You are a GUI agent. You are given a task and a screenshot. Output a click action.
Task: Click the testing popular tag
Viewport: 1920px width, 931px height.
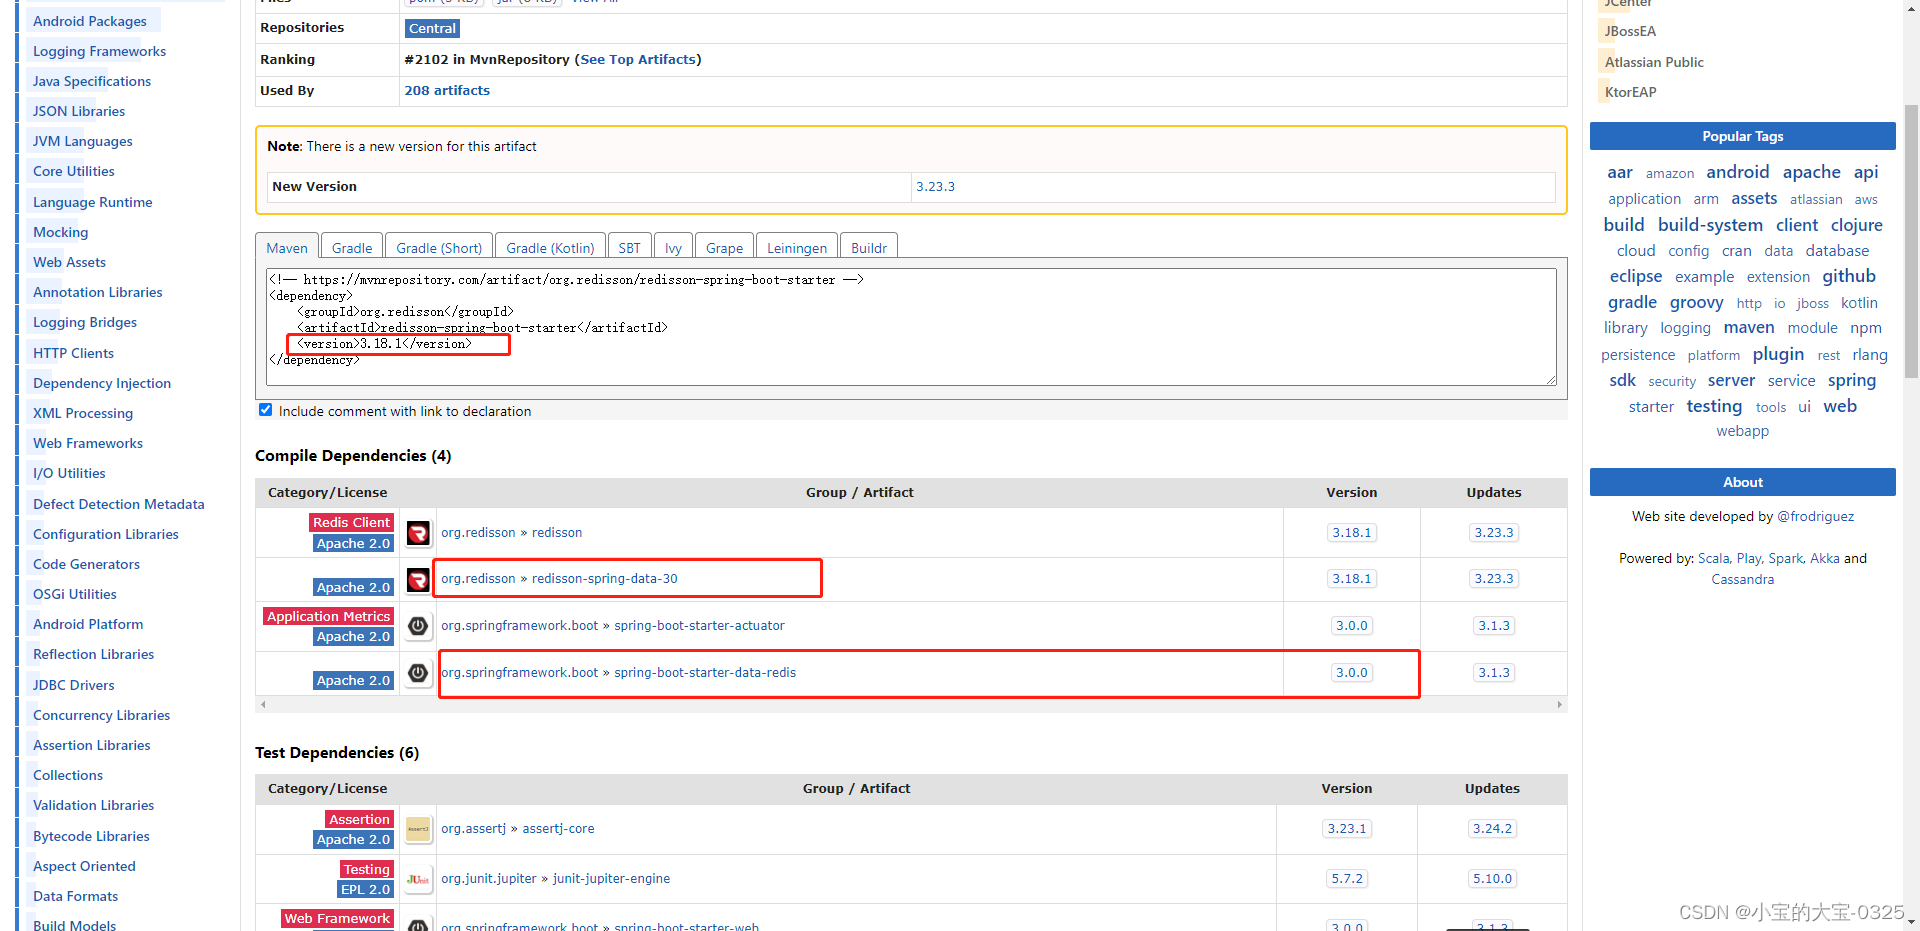pos(1714,406)
